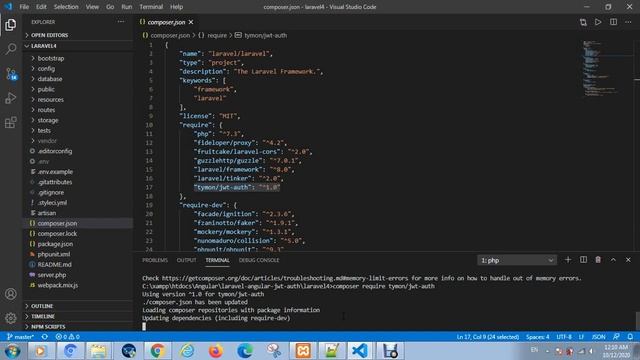The width and height of the screenshot is (640, 360).
Task: Open editor More Actions ellipsis
Action: [628, 22]
